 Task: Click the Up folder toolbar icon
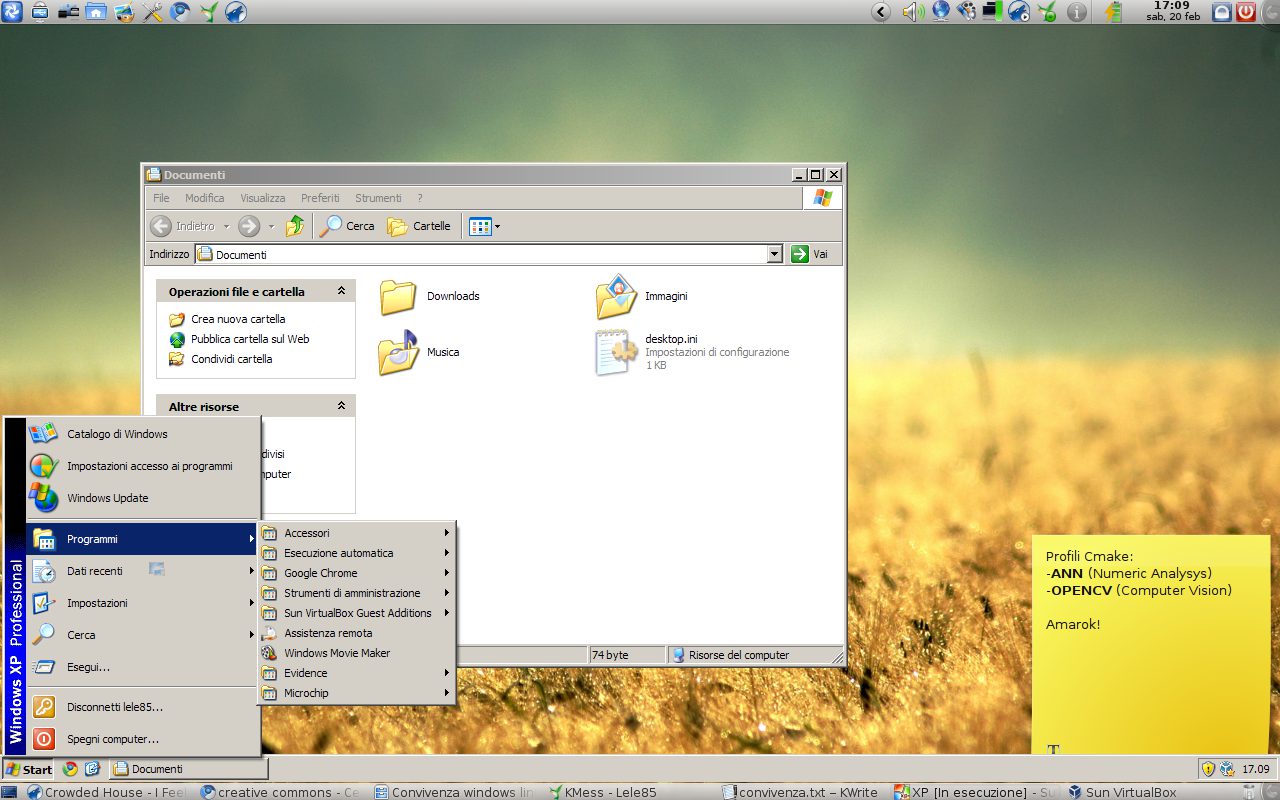(295, 226)
